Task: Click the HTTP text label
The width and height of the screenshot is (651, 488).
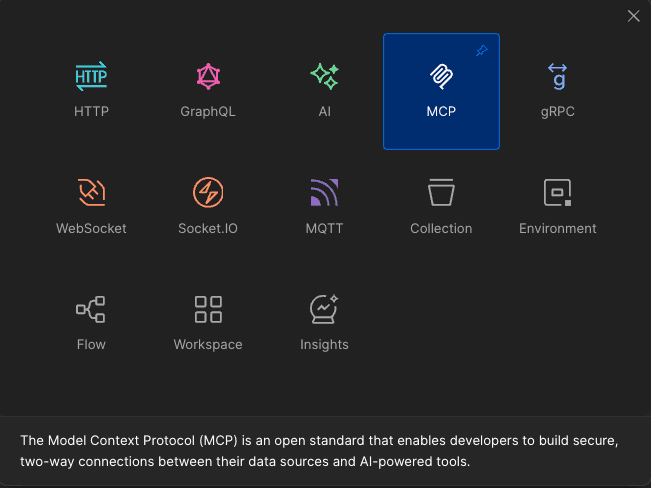Action: coord(91,112)
